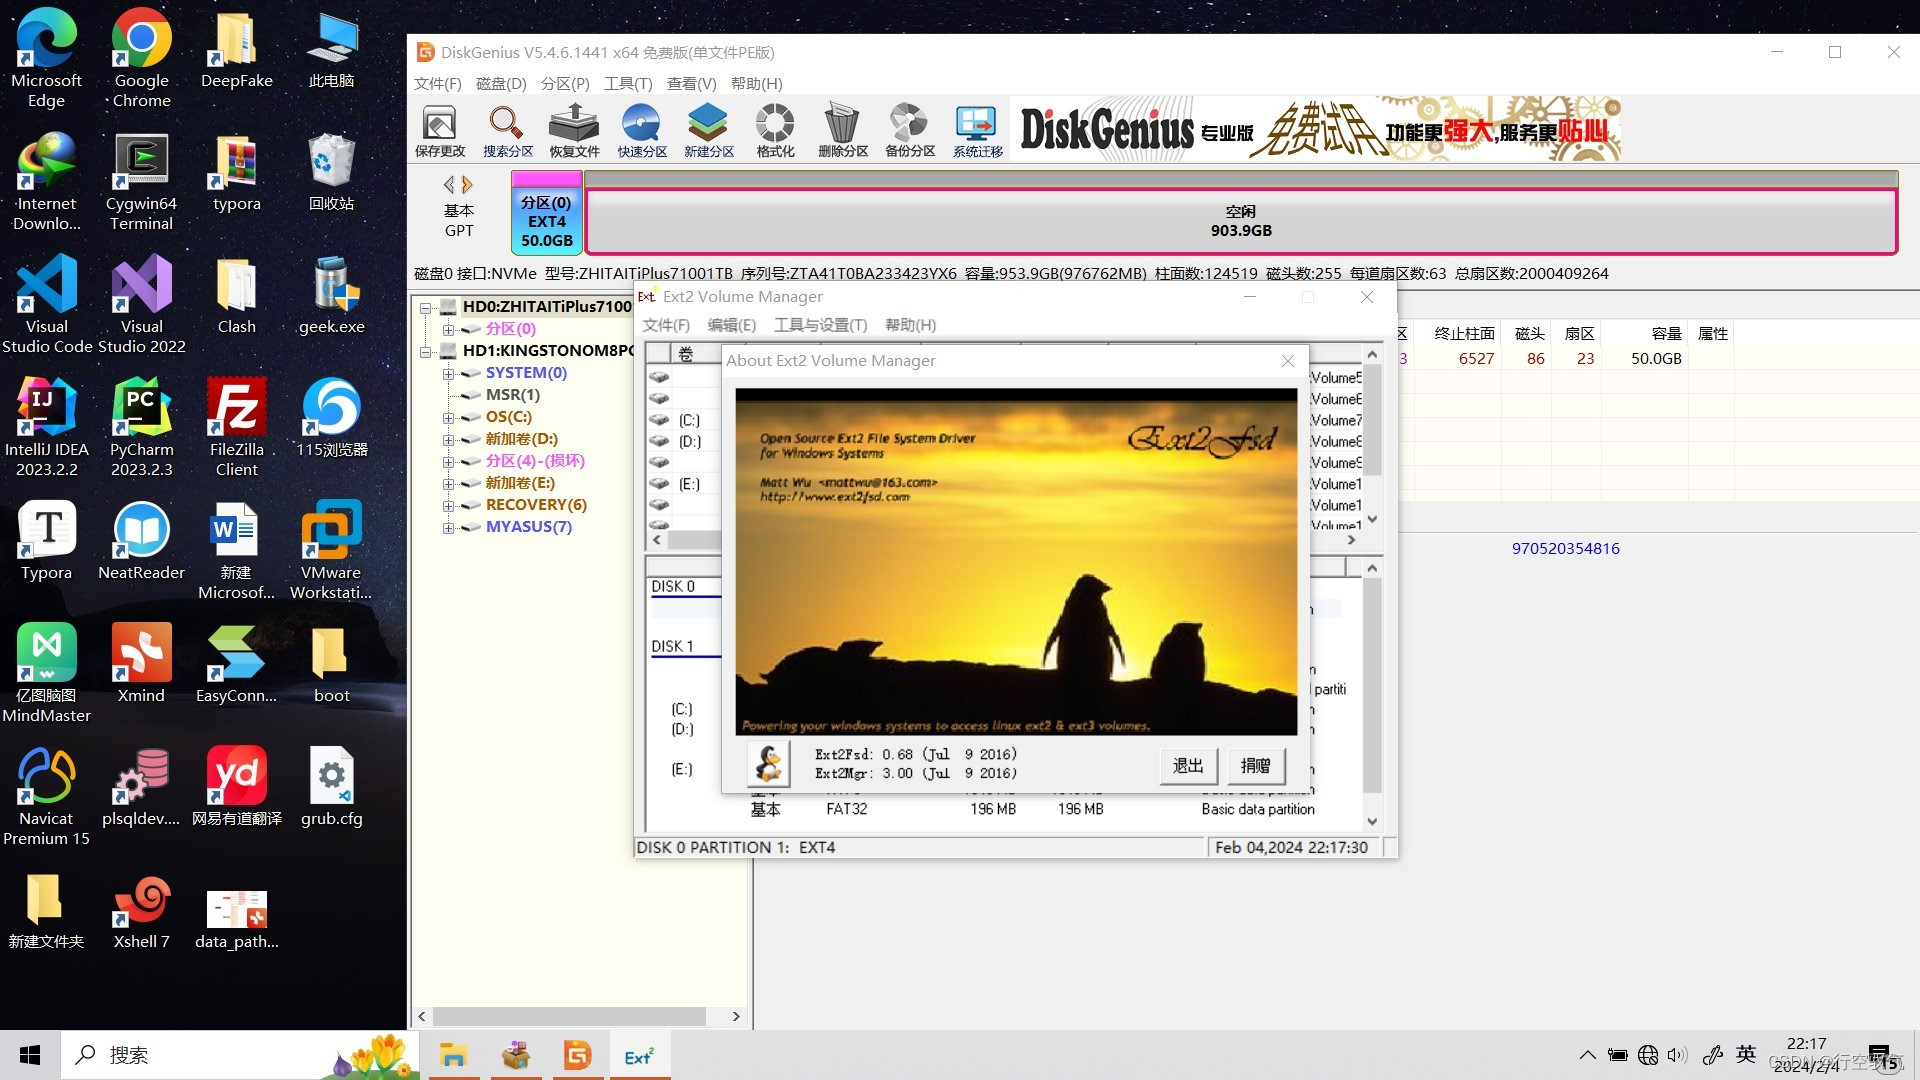Select the 分区(0) EXT4 50.0GB partition block

pos(547,213)
